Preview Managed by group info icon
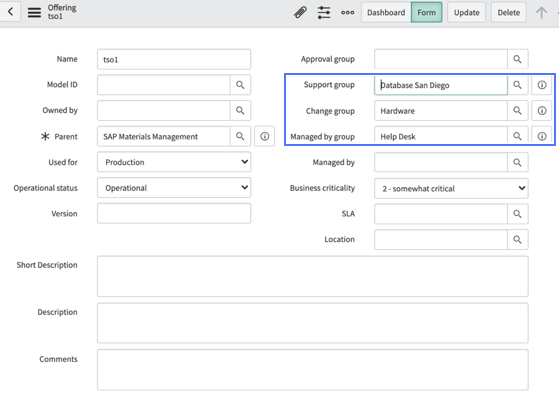The width and height of the screenshot is (560, 397). tap(542, 136)
